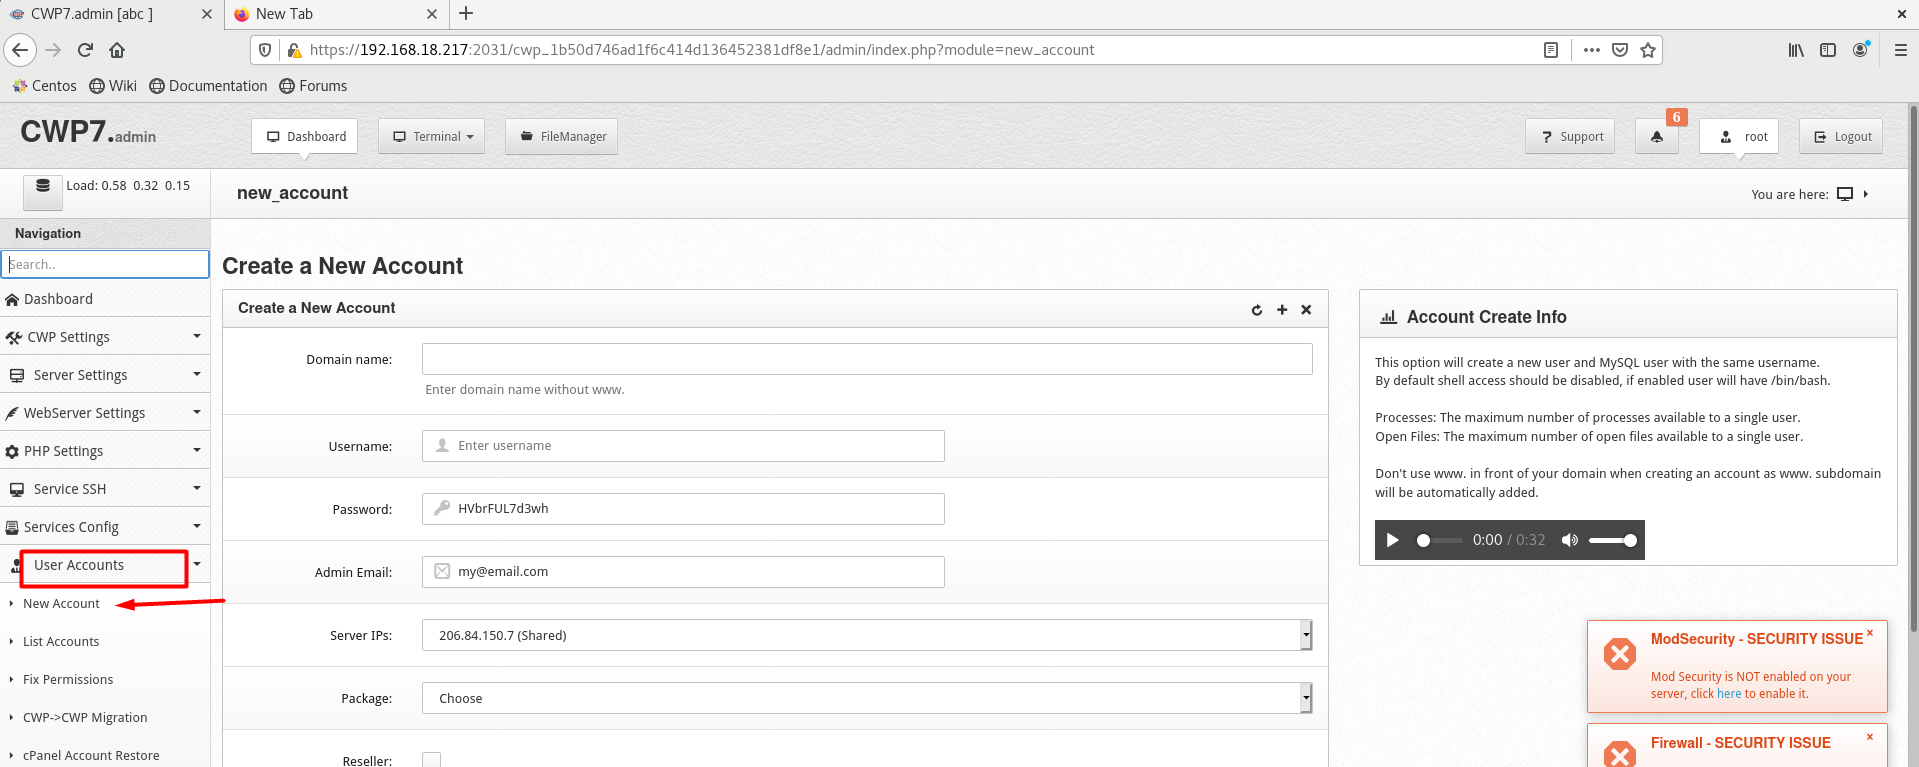Open the Server IPs dropdown
This screenshot has height=767, width=1919.
coord(867,635)
